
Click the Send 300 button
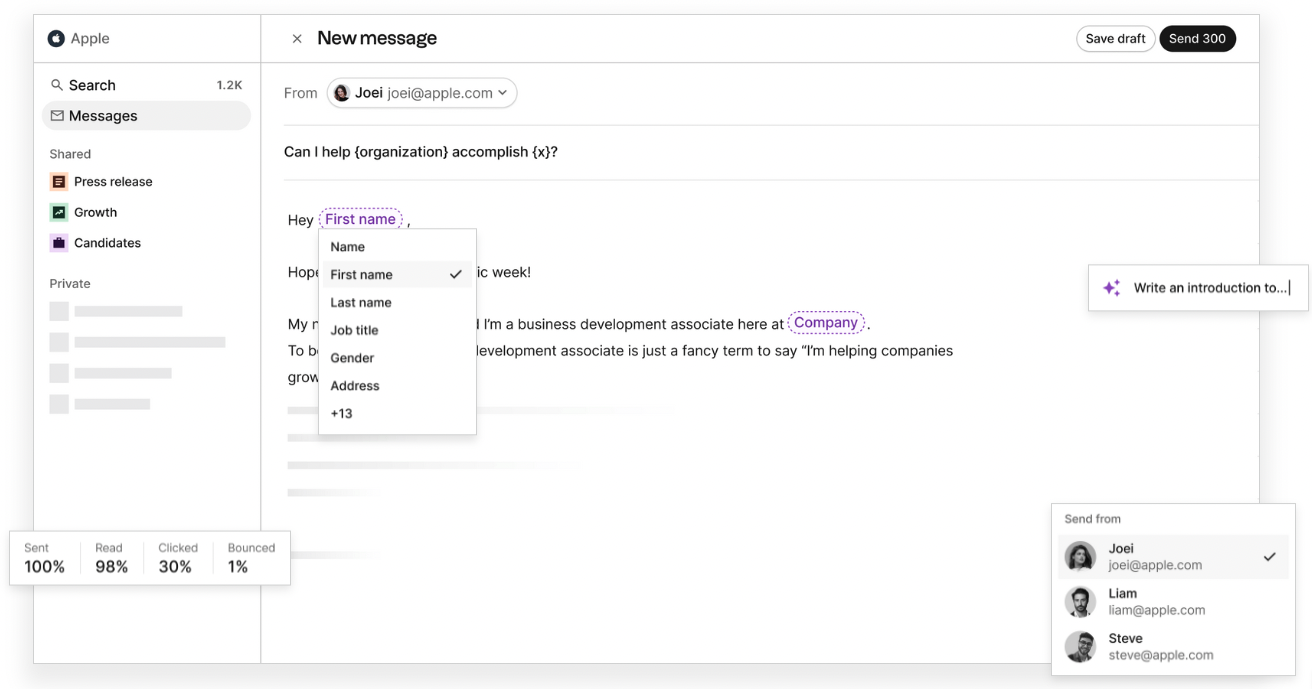[x=1197, y=39]
